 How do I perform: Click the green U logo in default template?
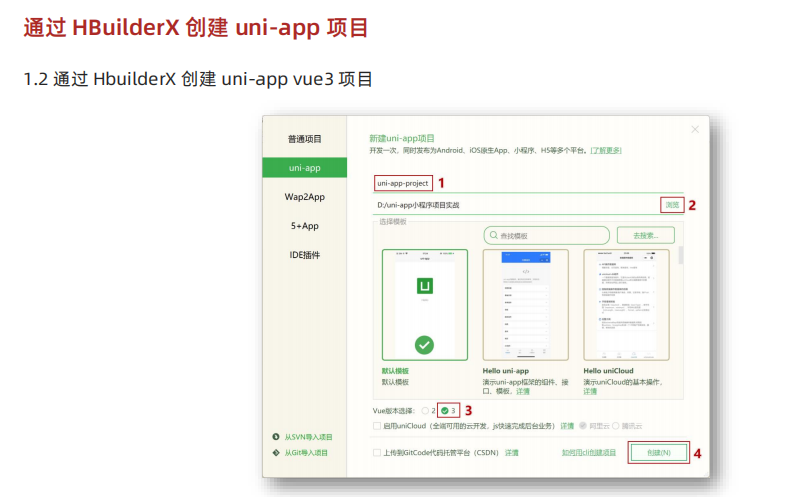click(x=424, y=286)
